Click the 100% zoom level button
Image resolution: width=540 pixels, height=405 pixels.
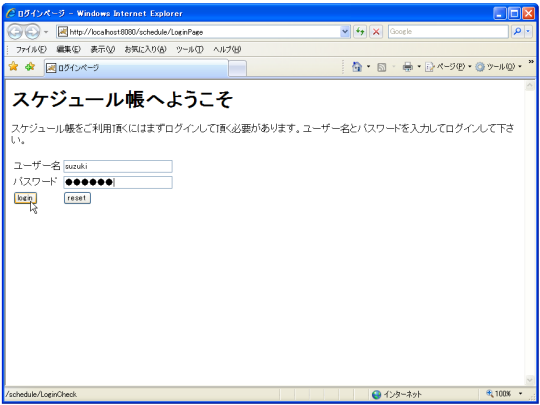pyautogui.click(x=498, y=394)
